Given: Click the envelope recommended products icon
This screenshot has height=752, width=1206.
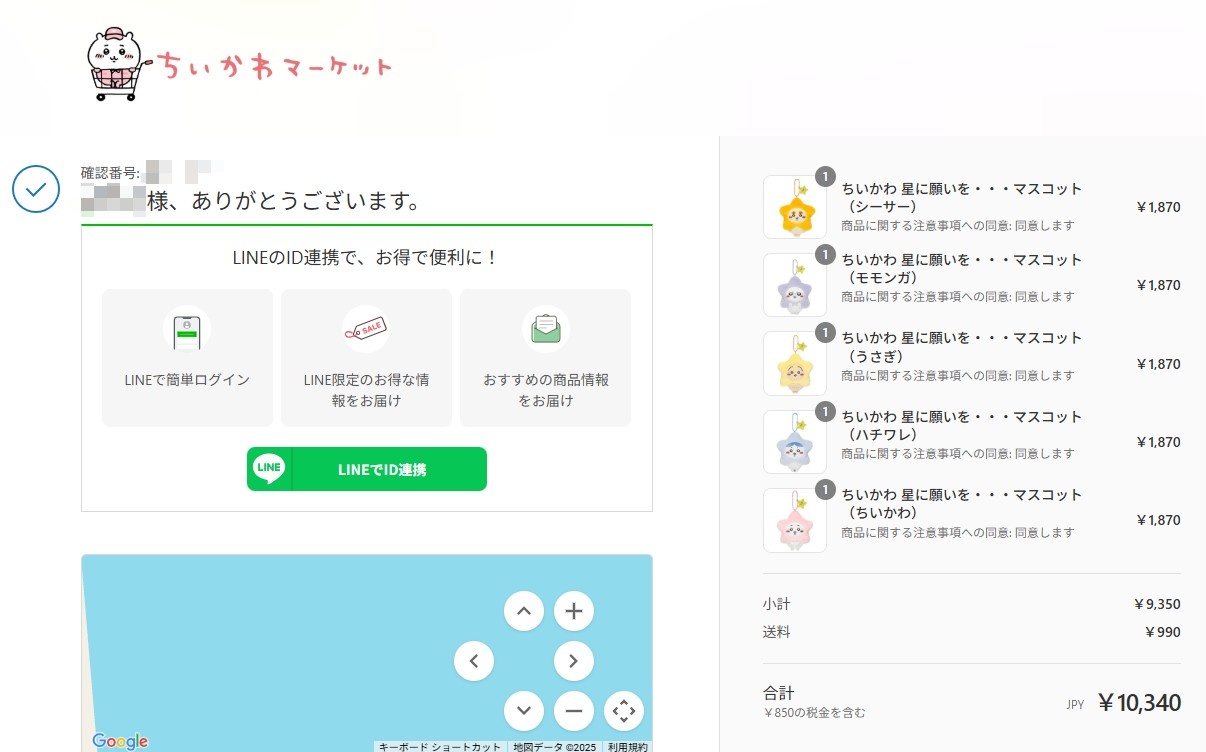Looking at the screenshot, I should [x=546, y=329].
